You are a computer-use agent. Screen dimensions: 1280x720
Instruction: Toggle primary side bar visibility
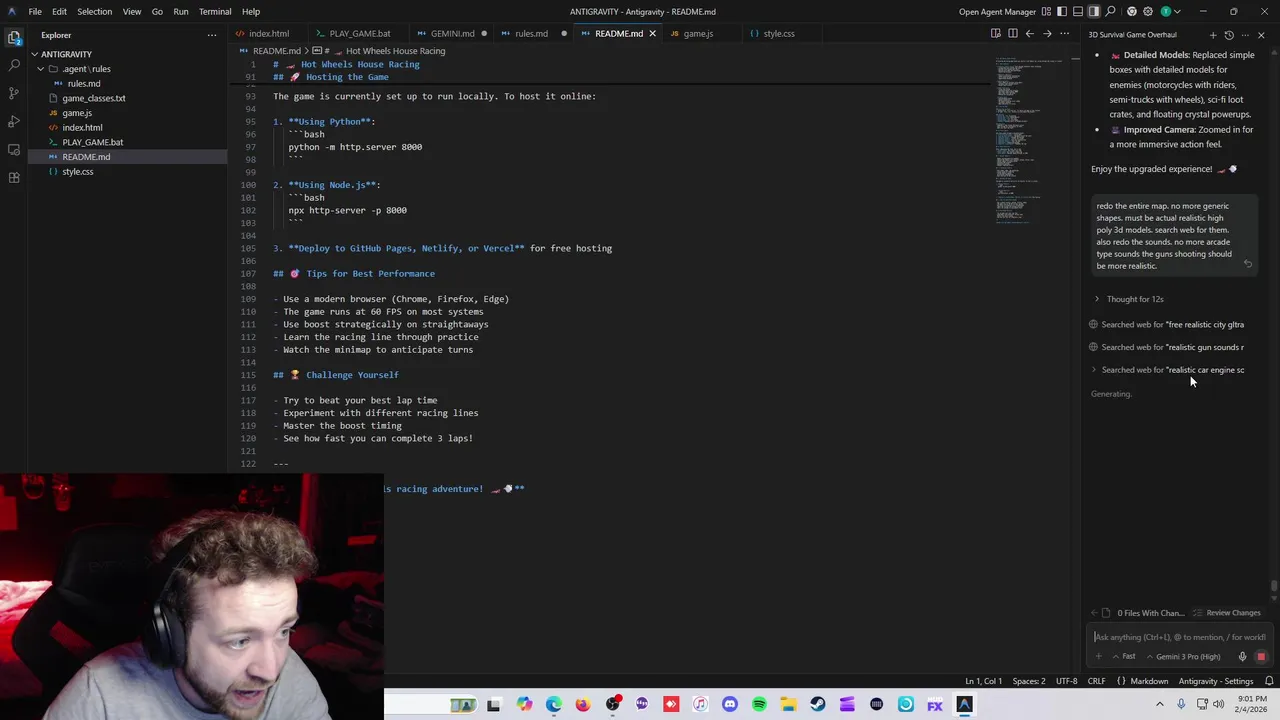tap(1062, 11)
